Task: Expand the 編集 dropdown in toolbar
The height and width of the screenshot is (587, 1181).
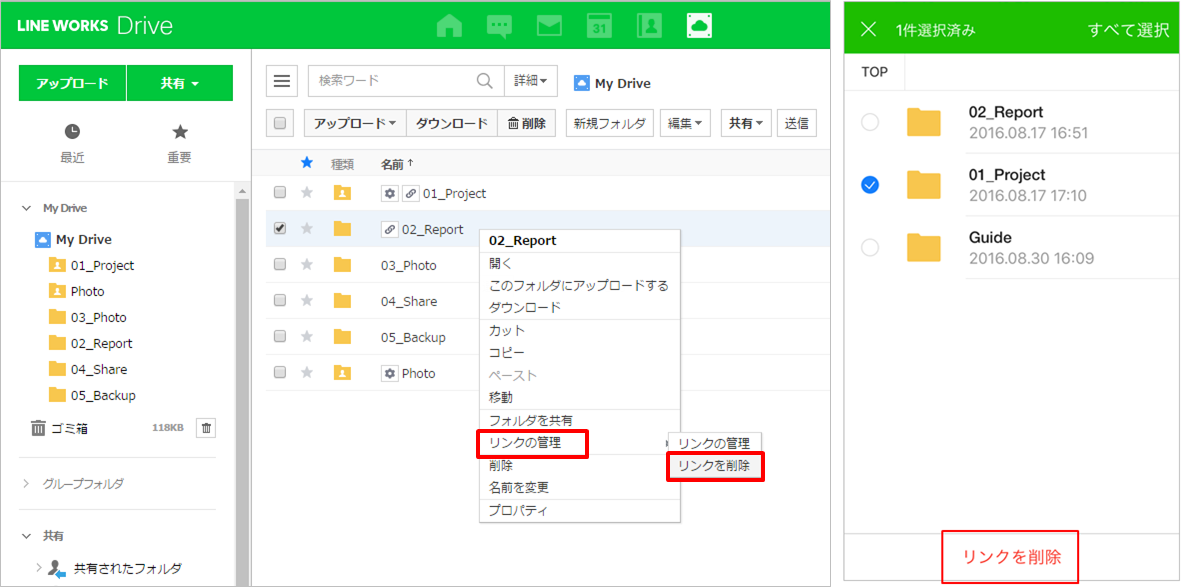Action: click(x=685, y=123)
